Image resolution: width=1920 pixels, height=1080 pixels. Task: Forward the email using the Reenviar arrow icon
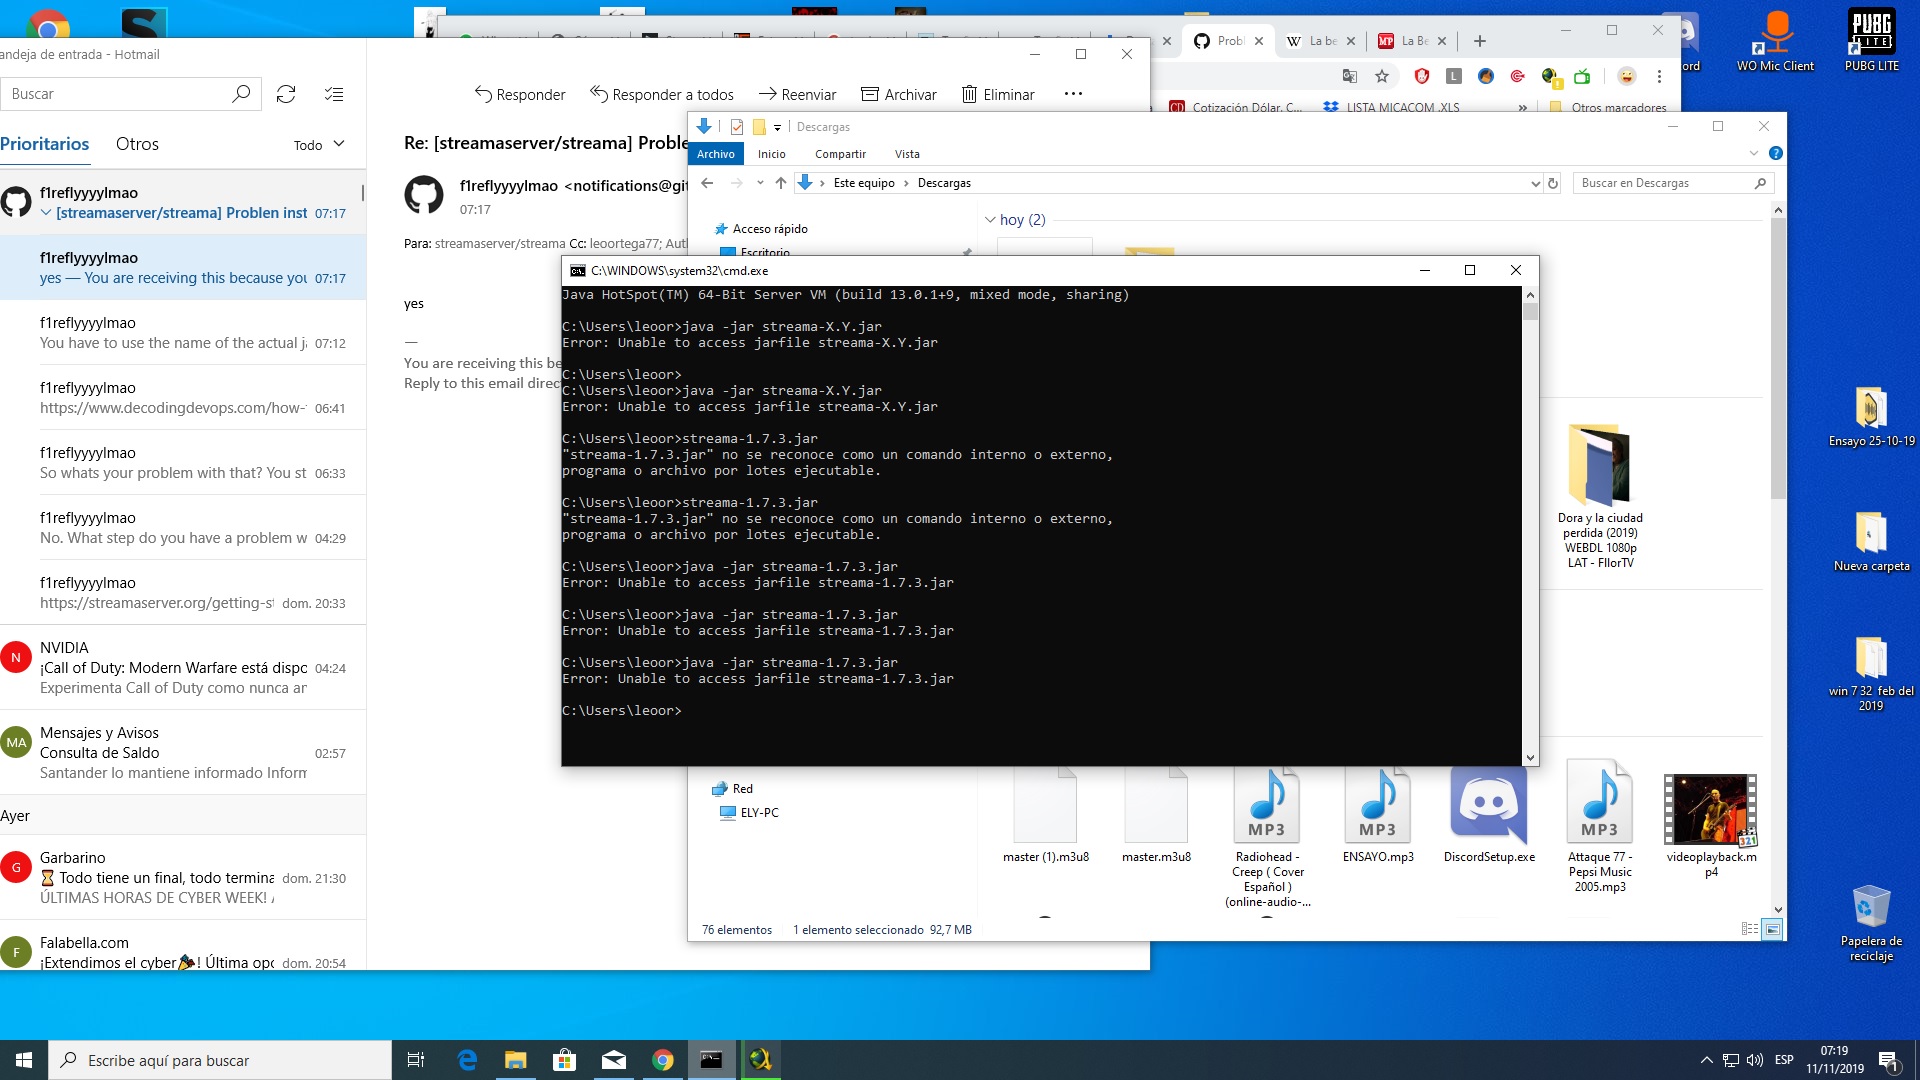click(768, 94)
